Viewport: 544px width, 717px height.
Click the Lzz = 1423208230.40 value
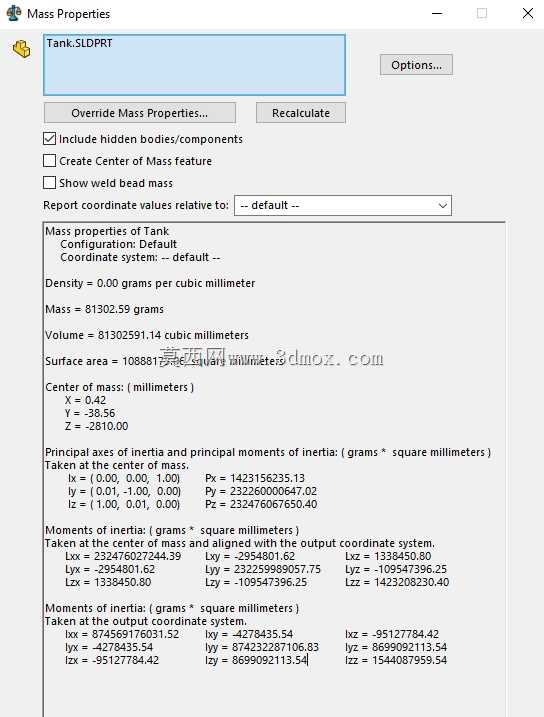(x=397, y=583)
